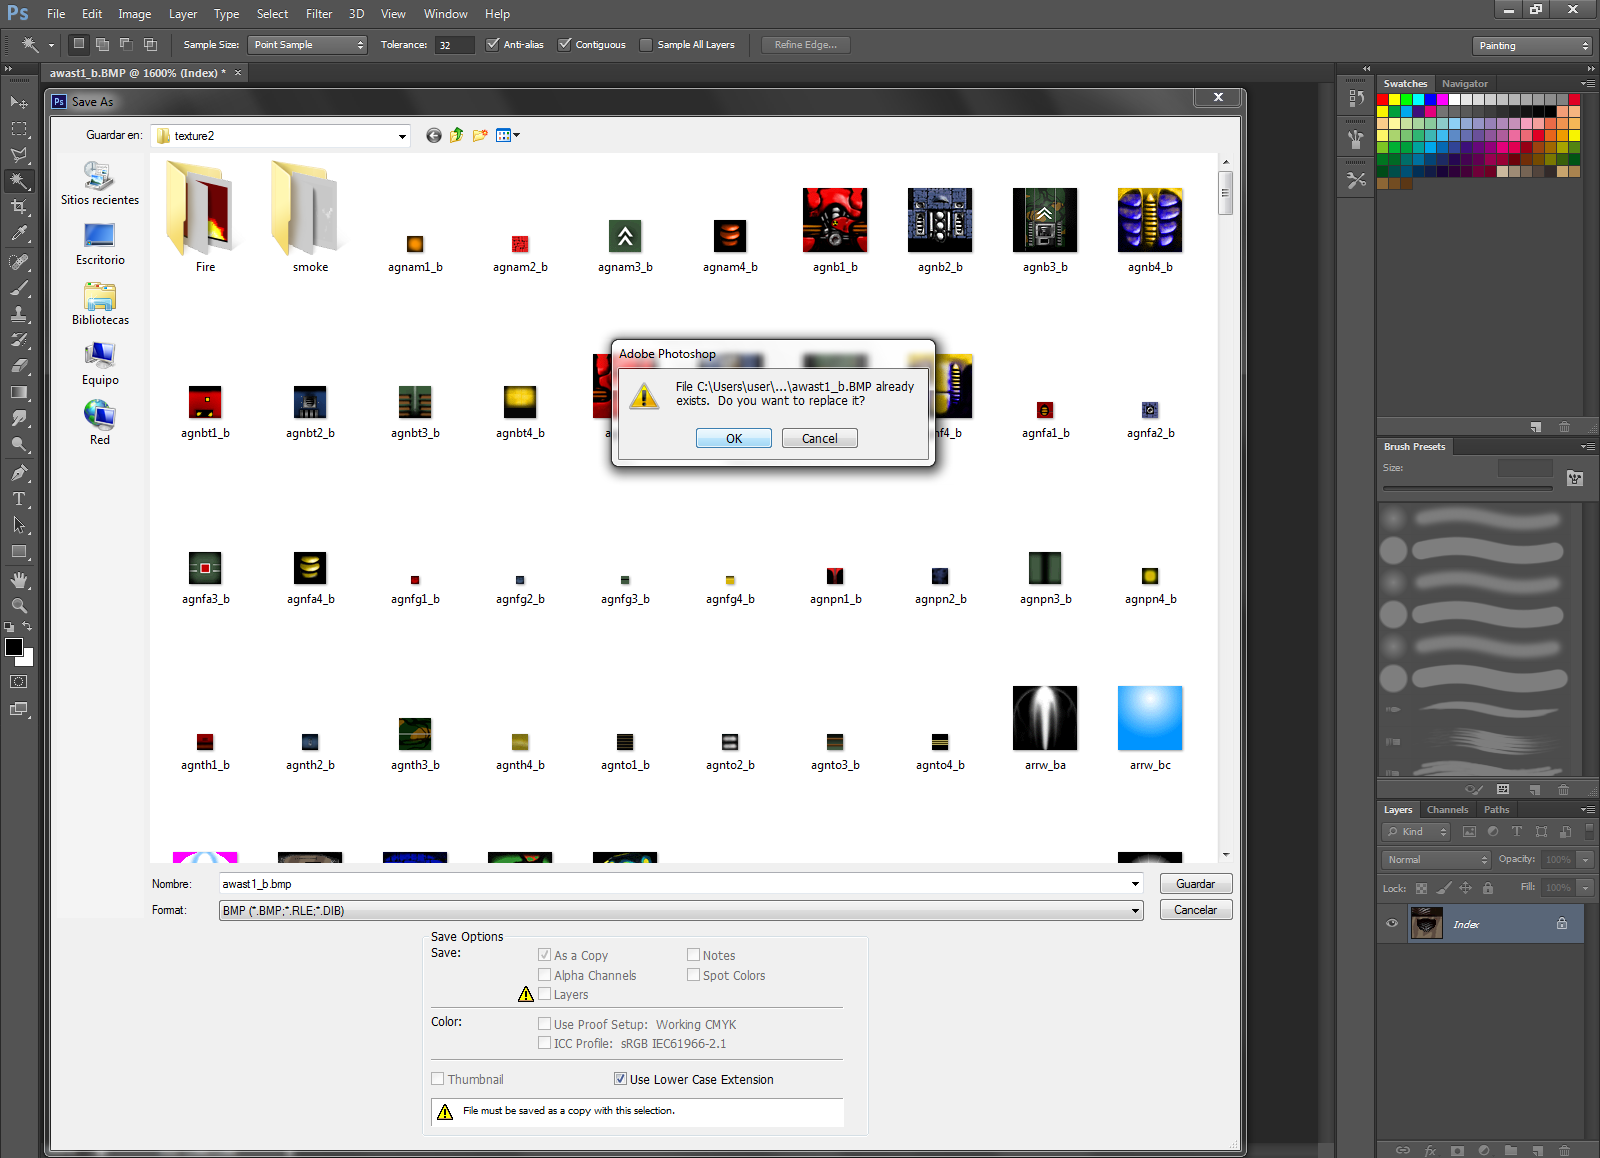Create a new folder in Save As
Viewport: 1600px width, 1158px height.
click(480, 135)
